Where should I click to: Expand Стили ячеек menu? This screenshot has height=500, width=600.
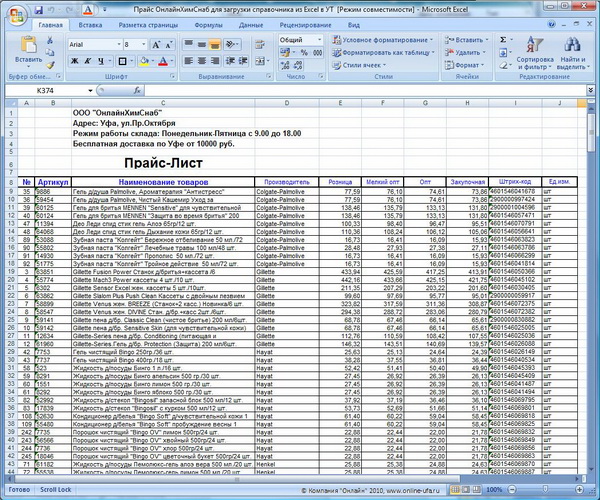(359, 65)
